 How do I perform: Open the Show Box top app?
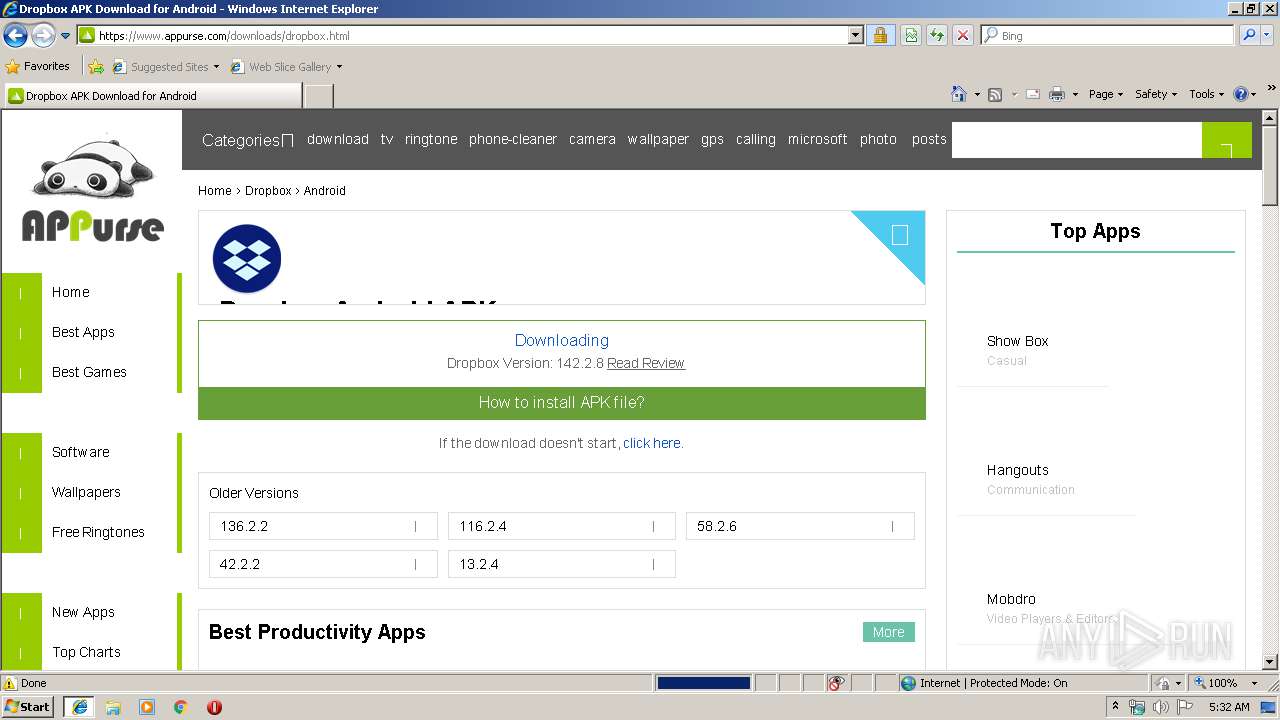[1017, 341]
